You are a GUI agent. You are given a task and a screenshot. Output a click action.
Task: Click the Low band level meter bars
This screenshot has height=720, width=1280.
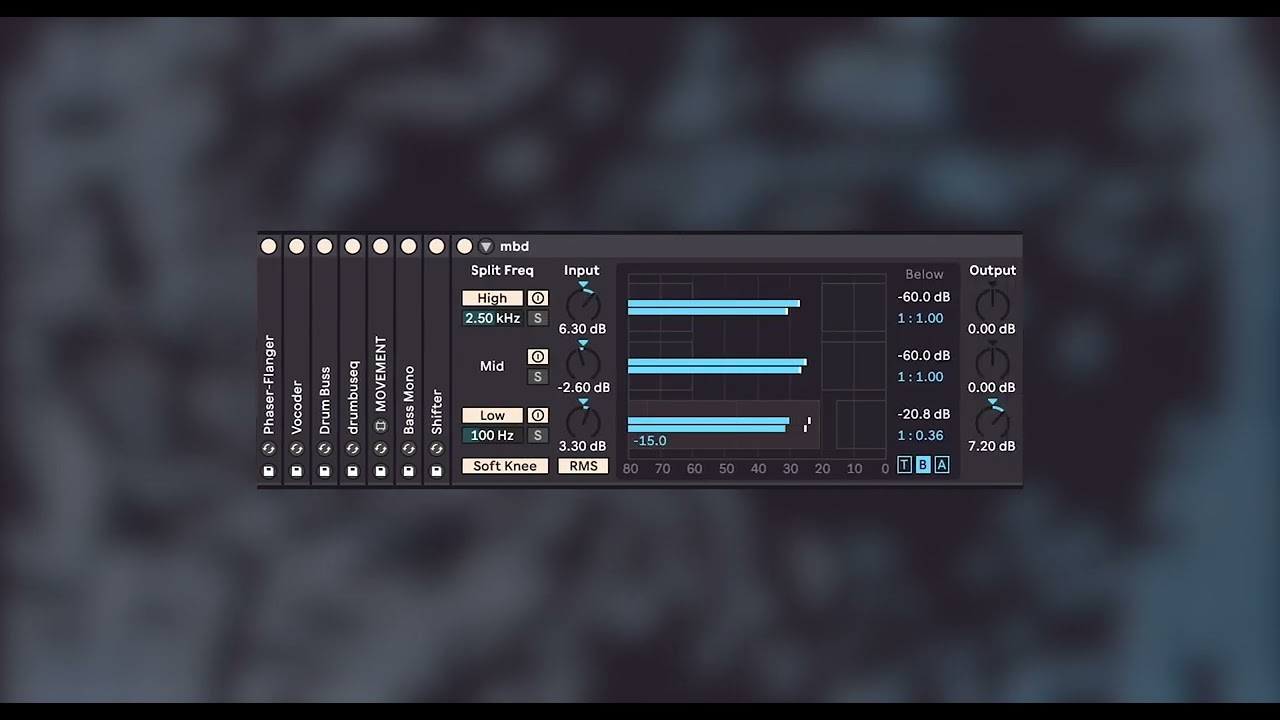(x=708, y=424)
